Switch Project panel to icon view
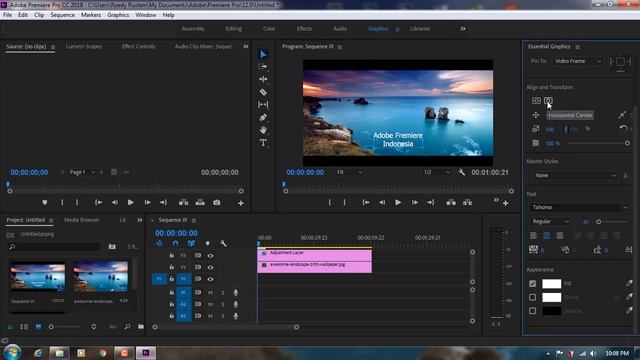The width and height of the screenshot is (640, 360). 38,327
